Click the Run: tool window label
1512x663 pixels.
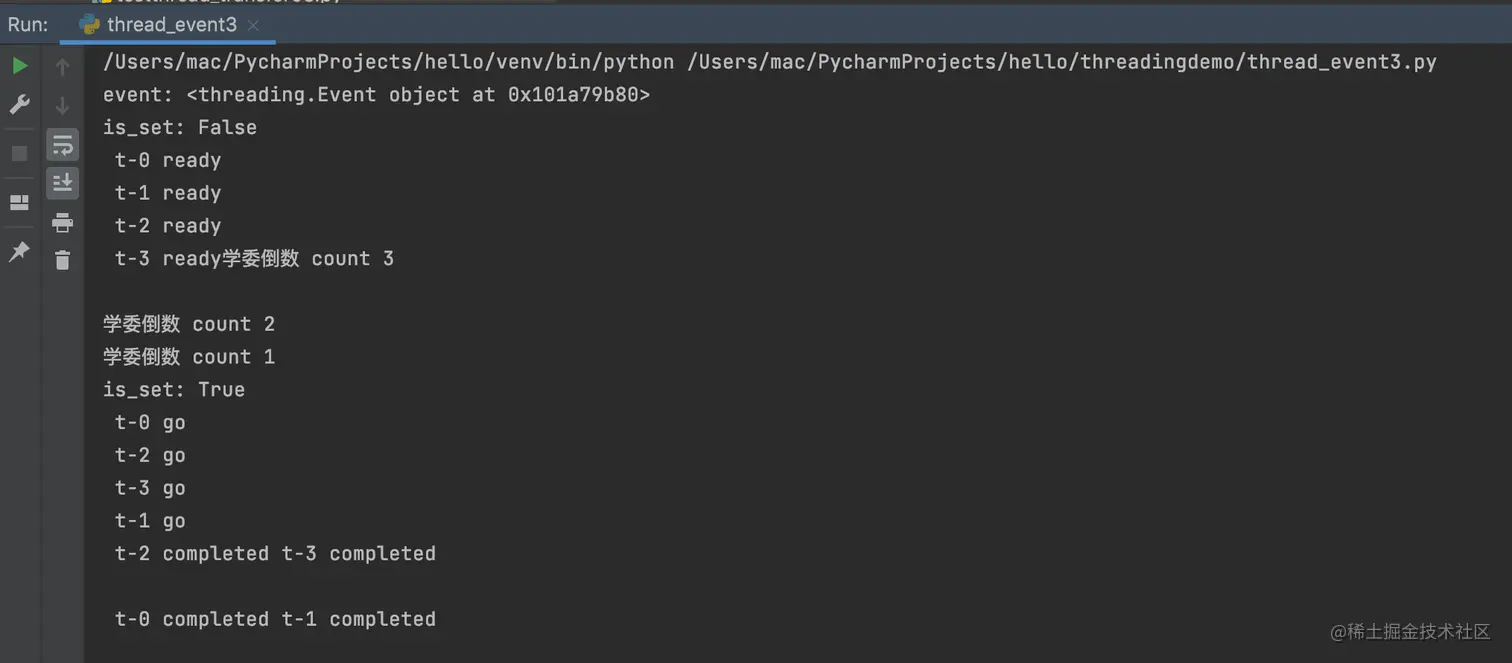tap(28, 25)
